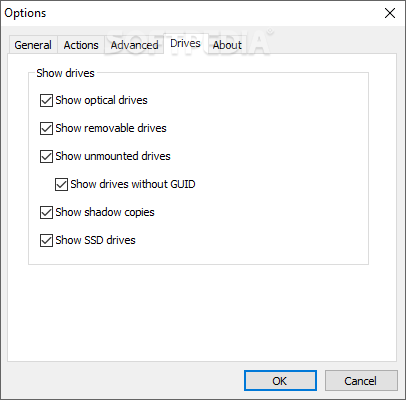Viewport: 406px width, 400px height.
Task: Toggle Show SSD drives checkbox
Action: click(46, 240)
